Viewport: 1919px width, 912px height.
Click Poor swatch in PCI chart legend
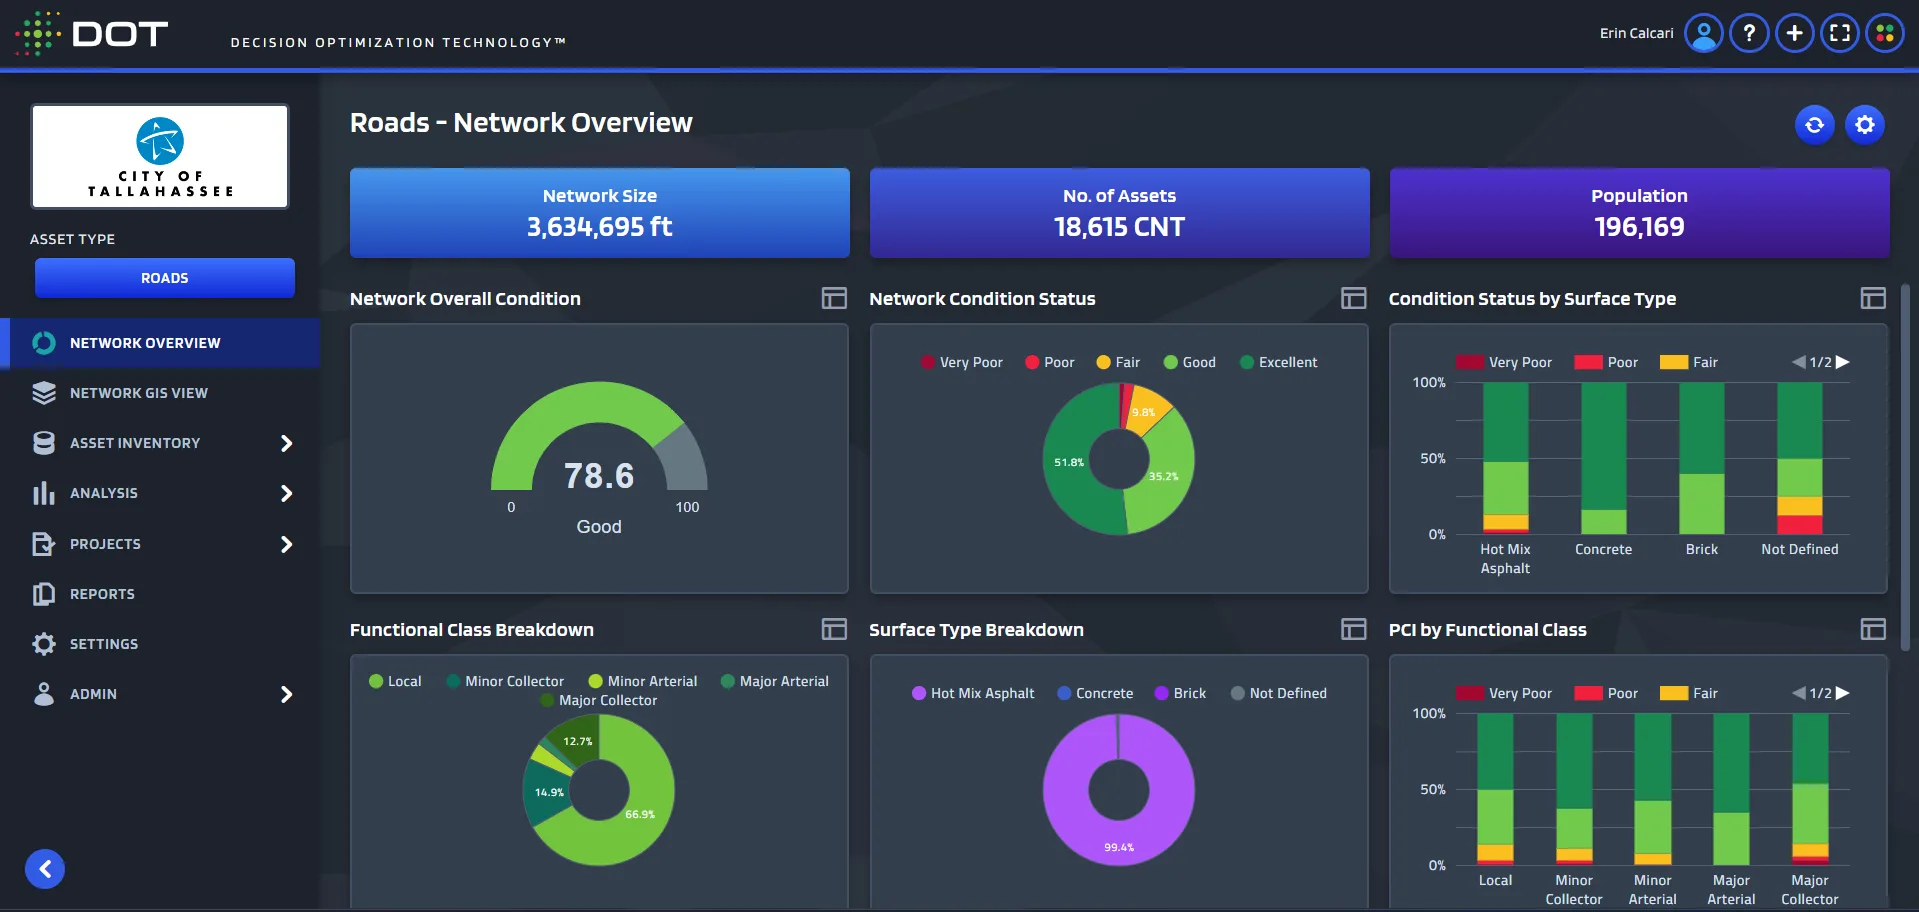point(1588,693)
